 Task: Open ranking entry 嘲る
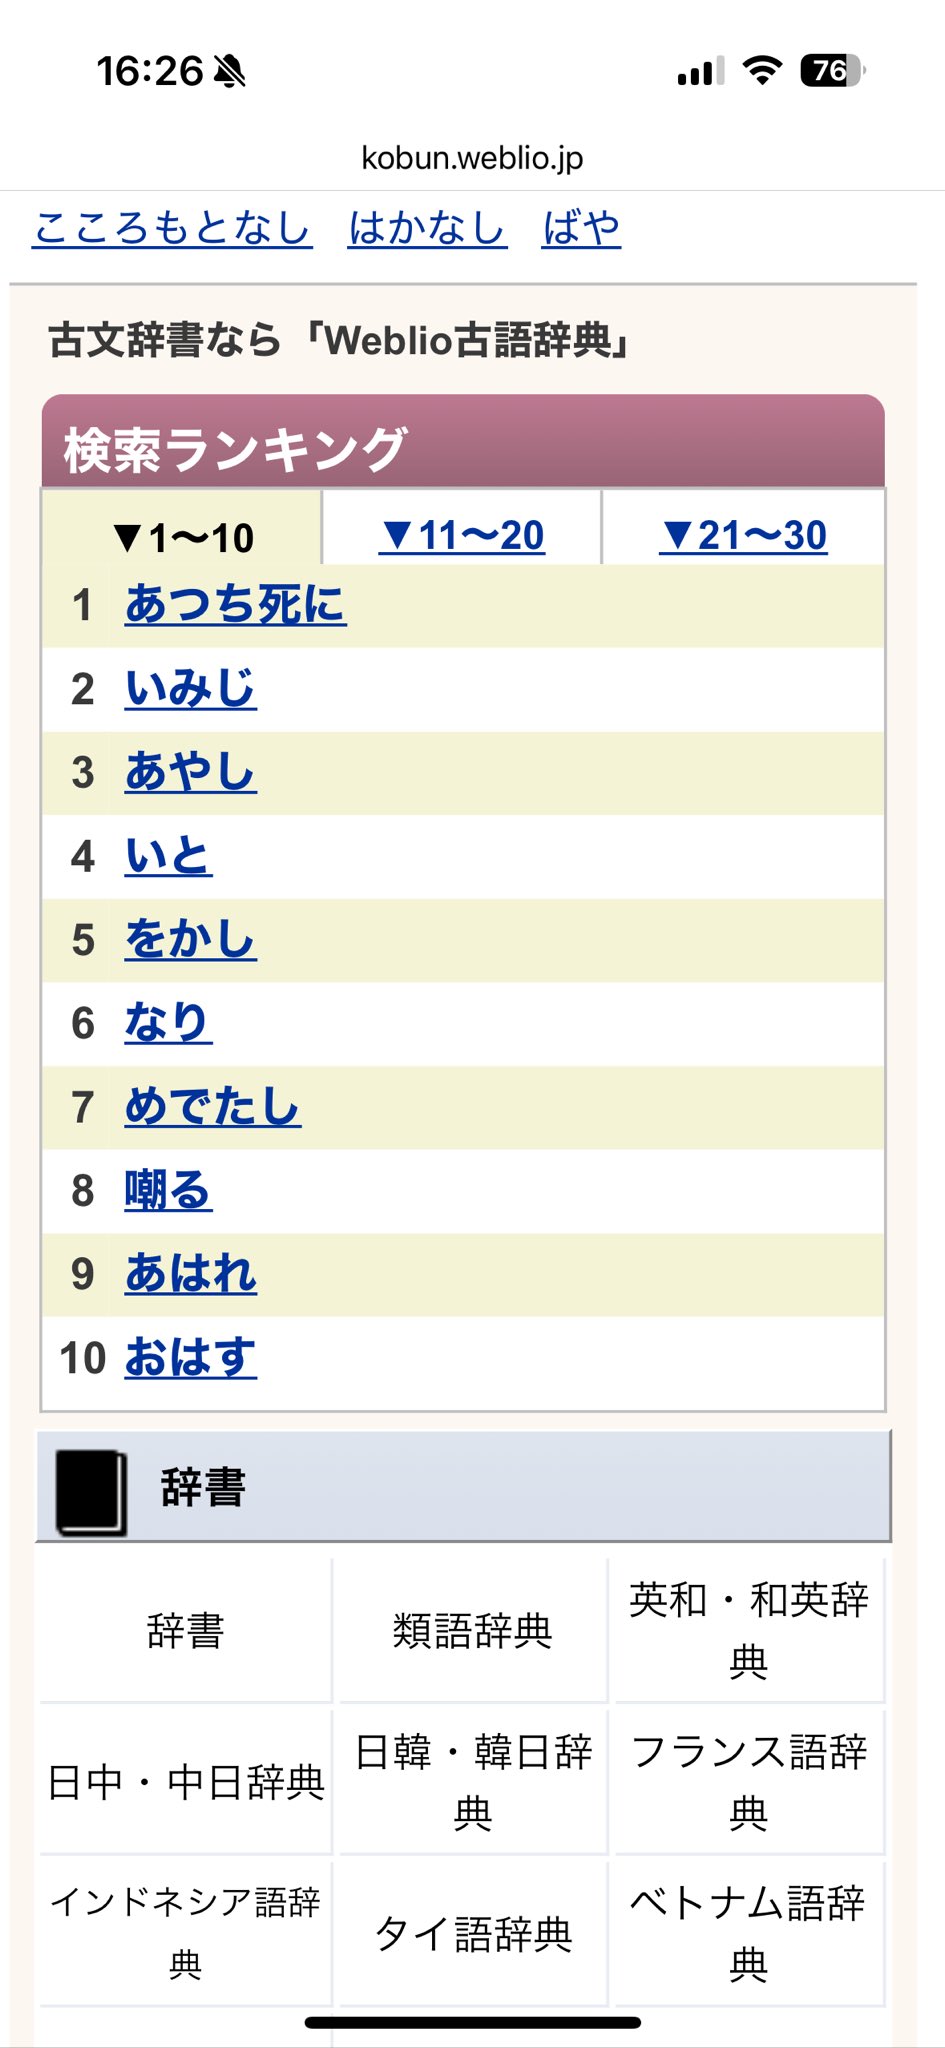pyautogui.click(x=168, y=1190)
